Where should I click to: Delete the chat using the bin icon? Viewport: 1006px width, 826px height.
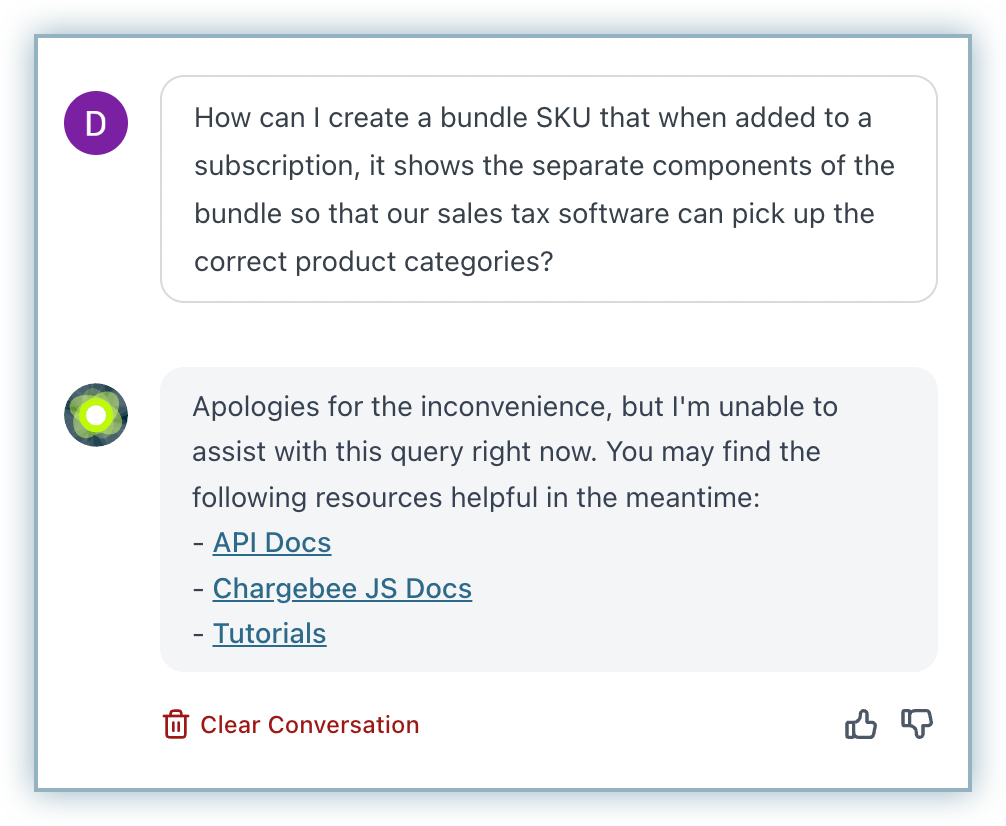pos(175,725)
